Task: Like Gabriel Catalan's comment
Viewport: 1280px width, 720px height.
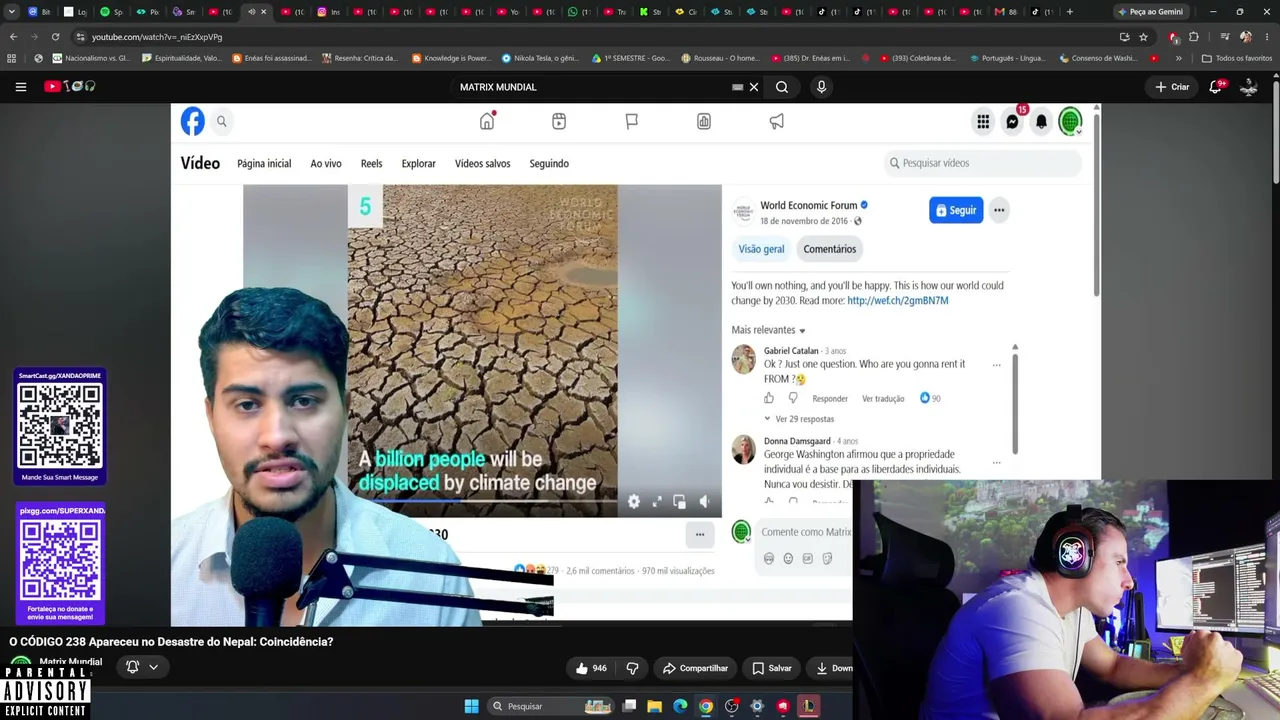Action: [769, 398]
